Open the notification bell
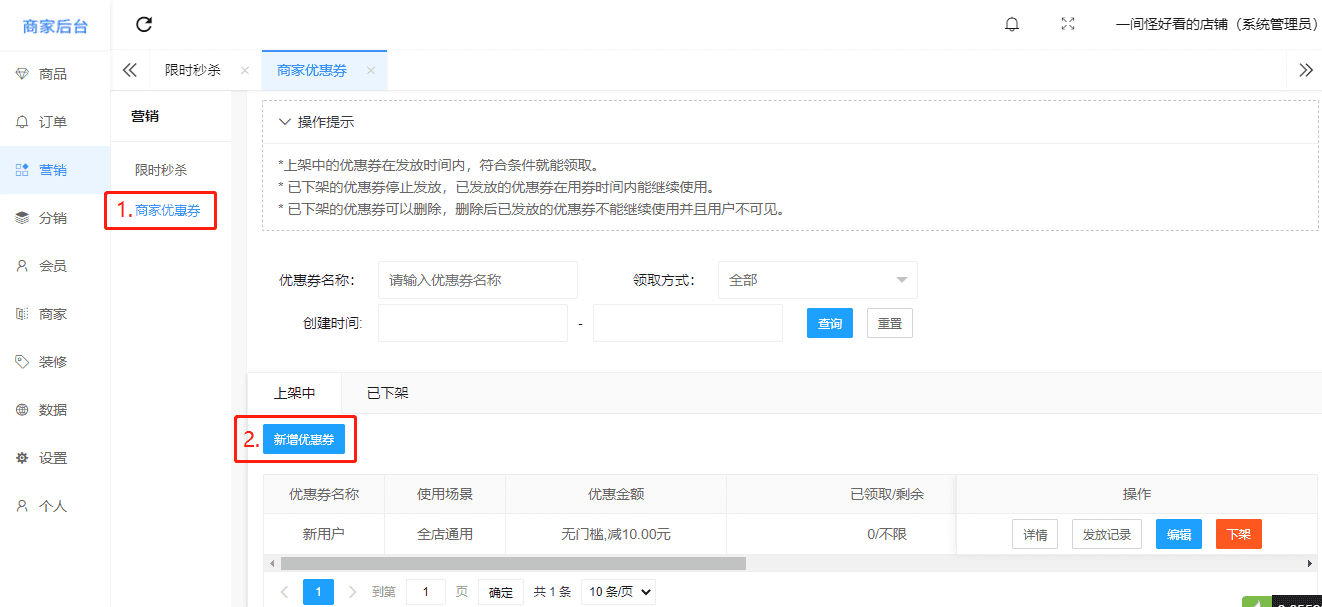 coord(1012,25)
